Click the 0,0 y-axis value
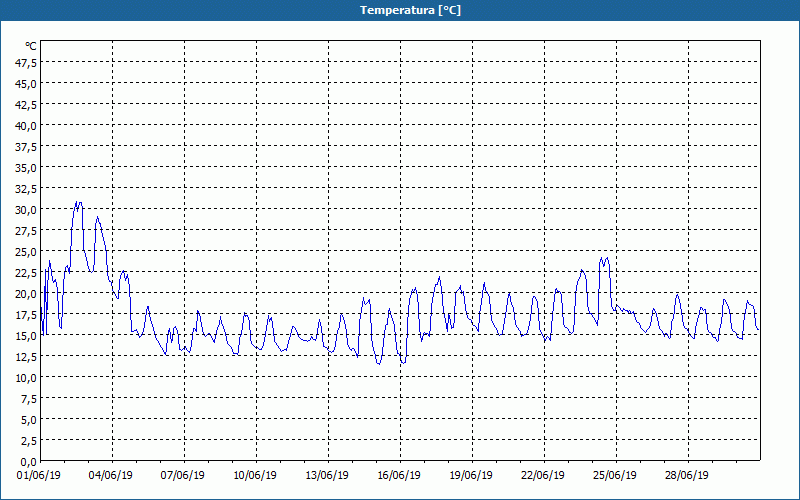Viewport: 800px width, 500px height. tap(28, 462)
